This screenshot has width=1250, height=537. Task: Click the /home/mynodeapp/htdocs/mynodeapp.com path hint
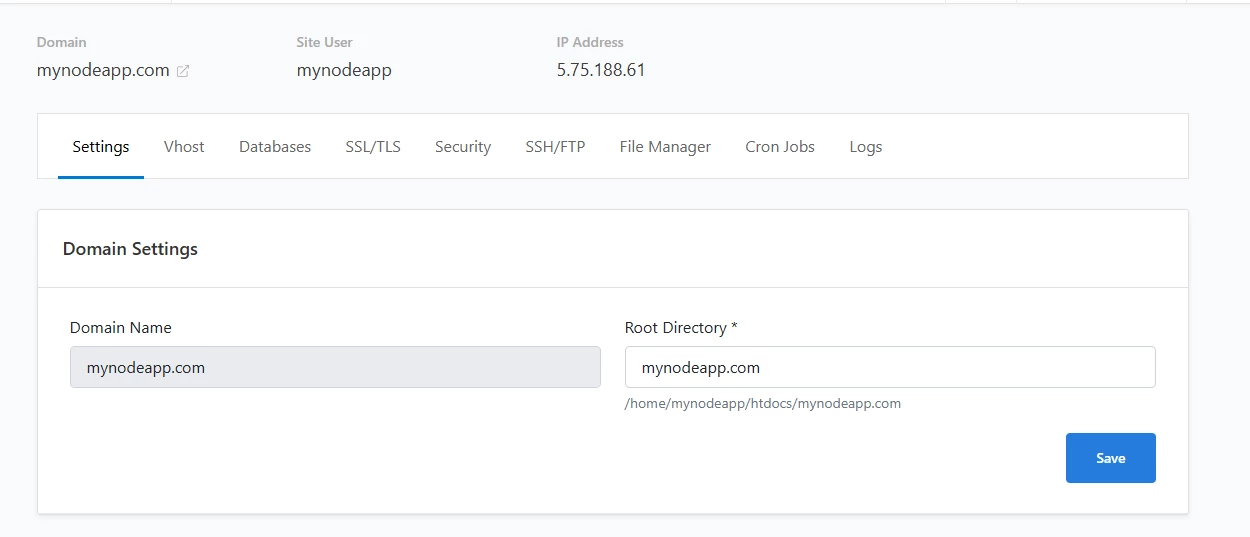click(763, 404)
